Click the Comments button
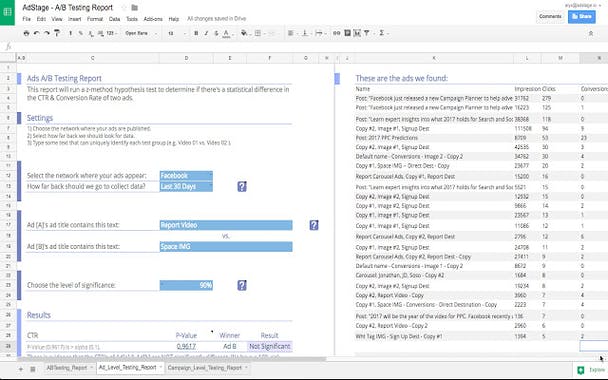The image size is (608, 380). pyautogui.click(x=550, y=17)
